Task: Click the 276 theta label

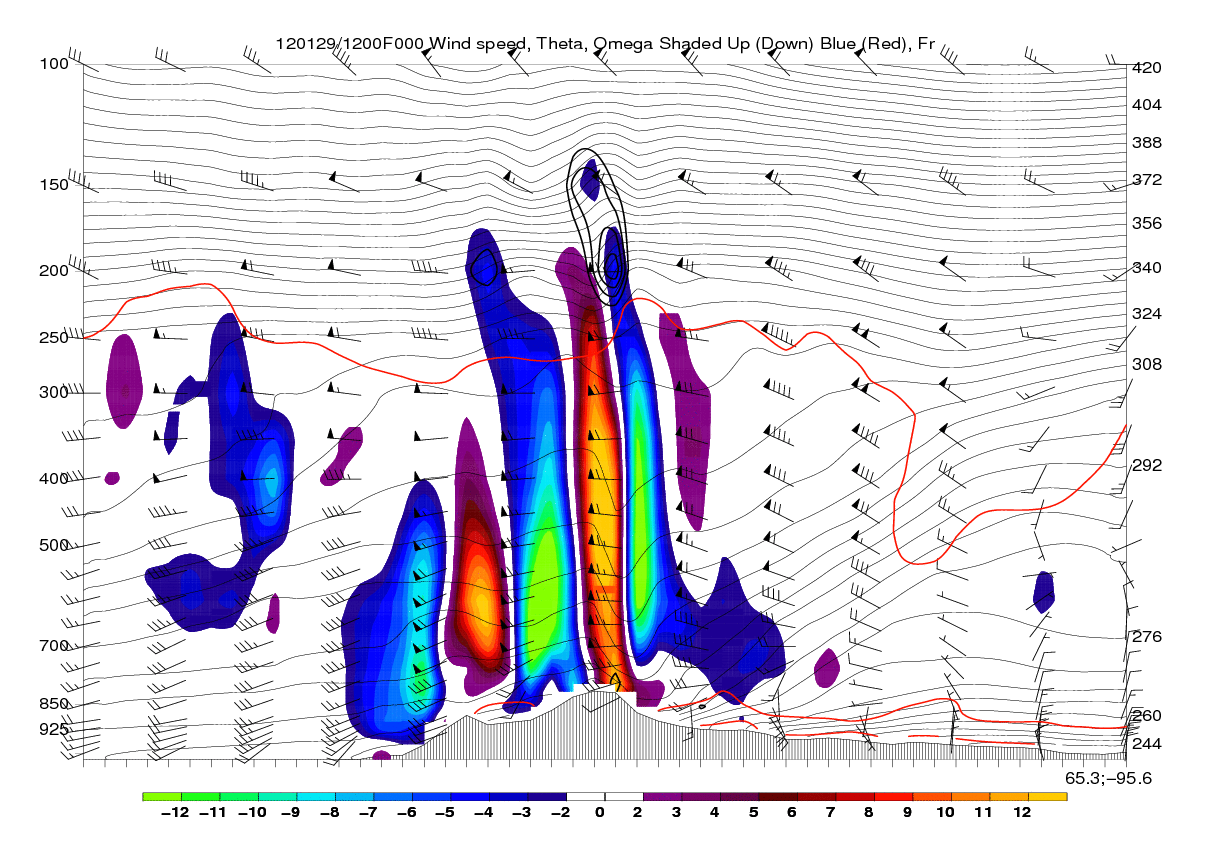Action: (1146, 637)
